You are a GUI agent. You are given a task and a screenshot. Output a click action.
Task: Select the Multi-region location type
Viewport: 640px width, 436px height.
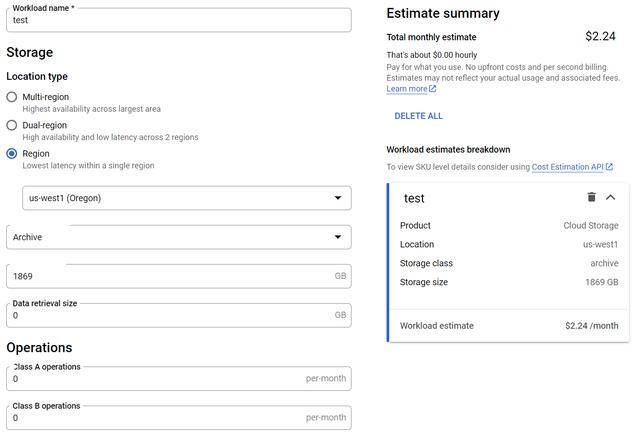[12, 97]
